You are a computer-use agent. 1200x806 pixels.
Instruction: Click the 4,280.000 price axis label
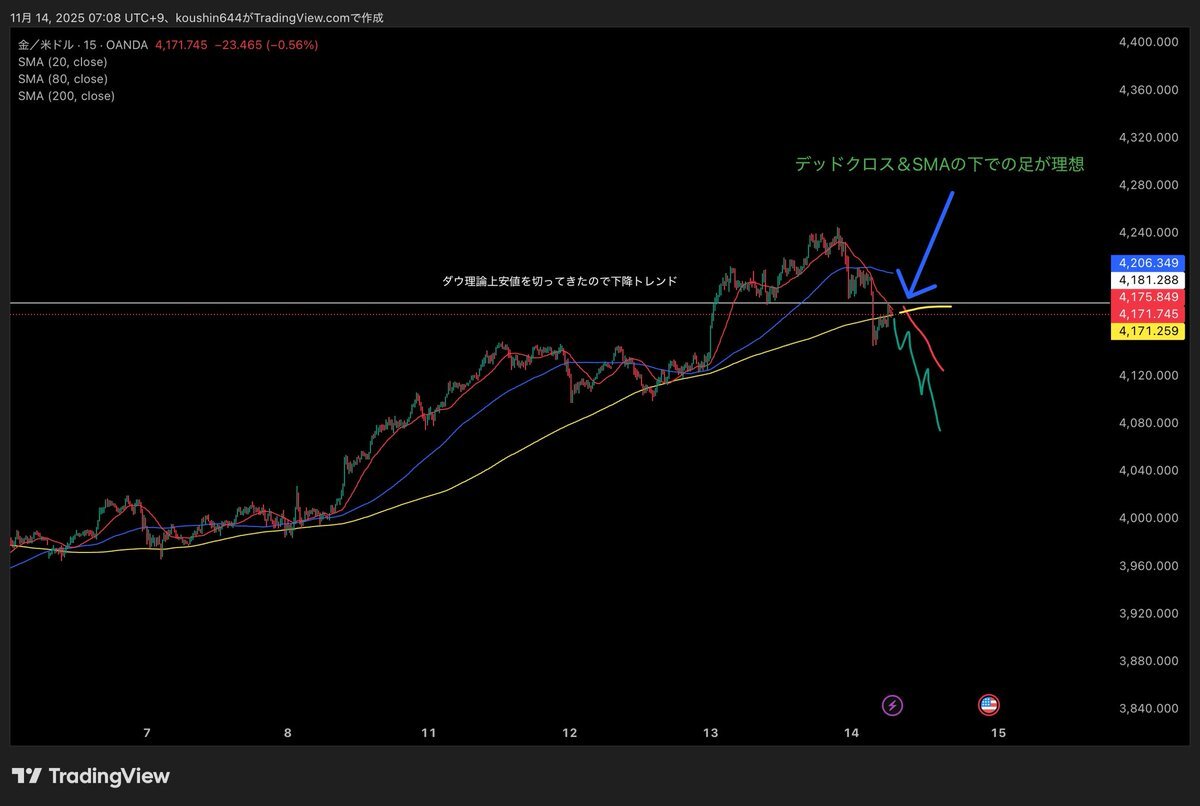click(x=1148, y=185)
